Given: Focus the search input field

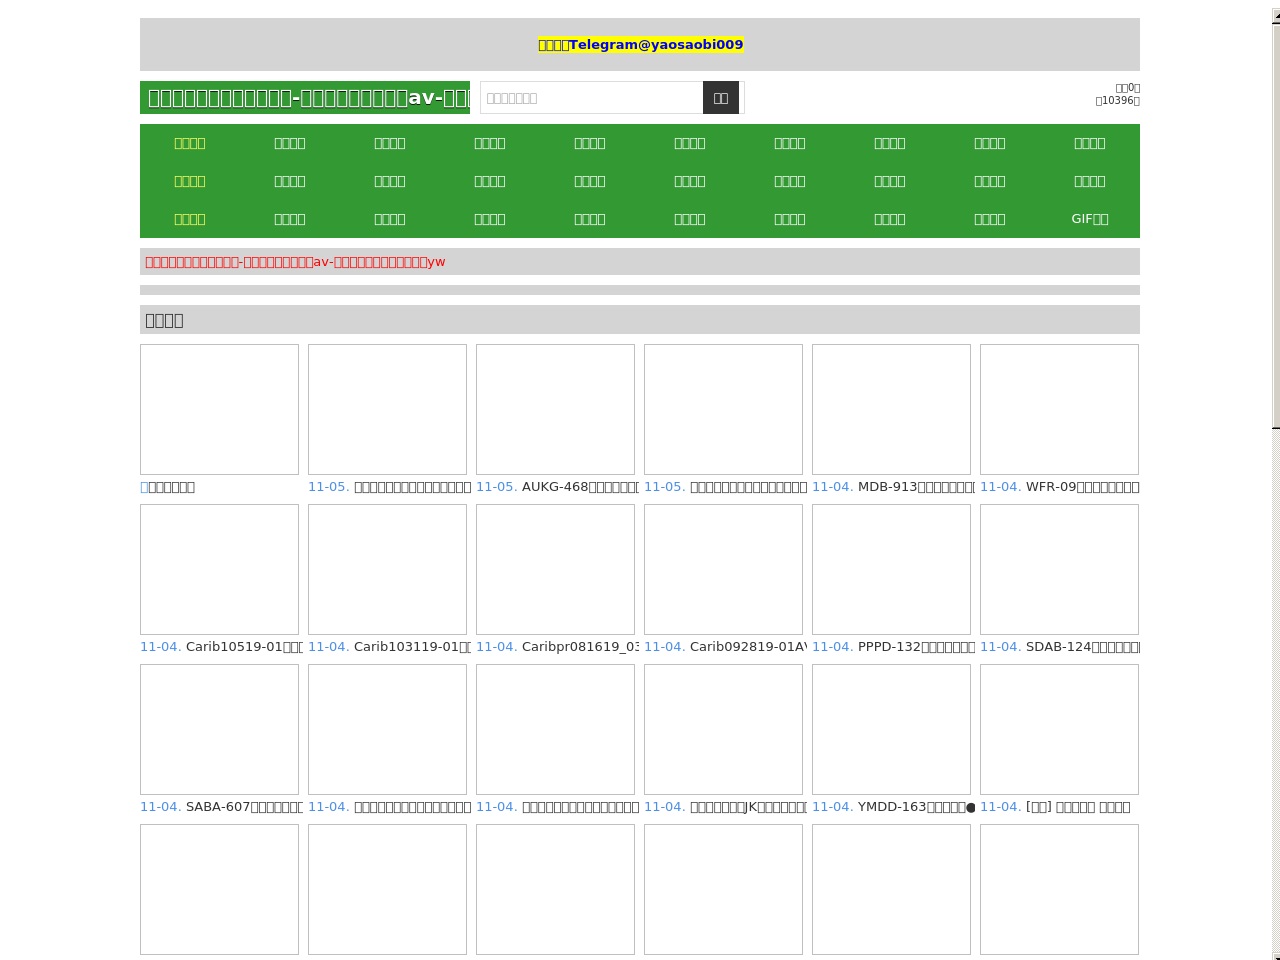Looking at the screenshot, I should [592, 98].
